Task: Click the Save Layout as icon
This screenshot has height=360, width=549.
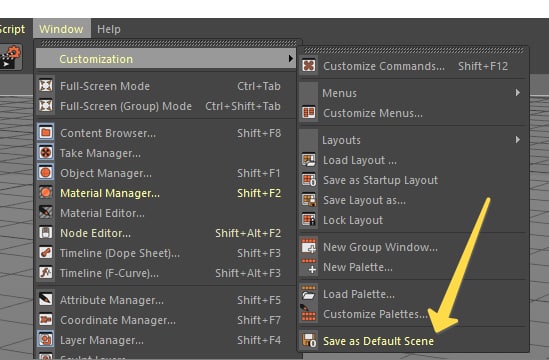Action: point(309,200)
